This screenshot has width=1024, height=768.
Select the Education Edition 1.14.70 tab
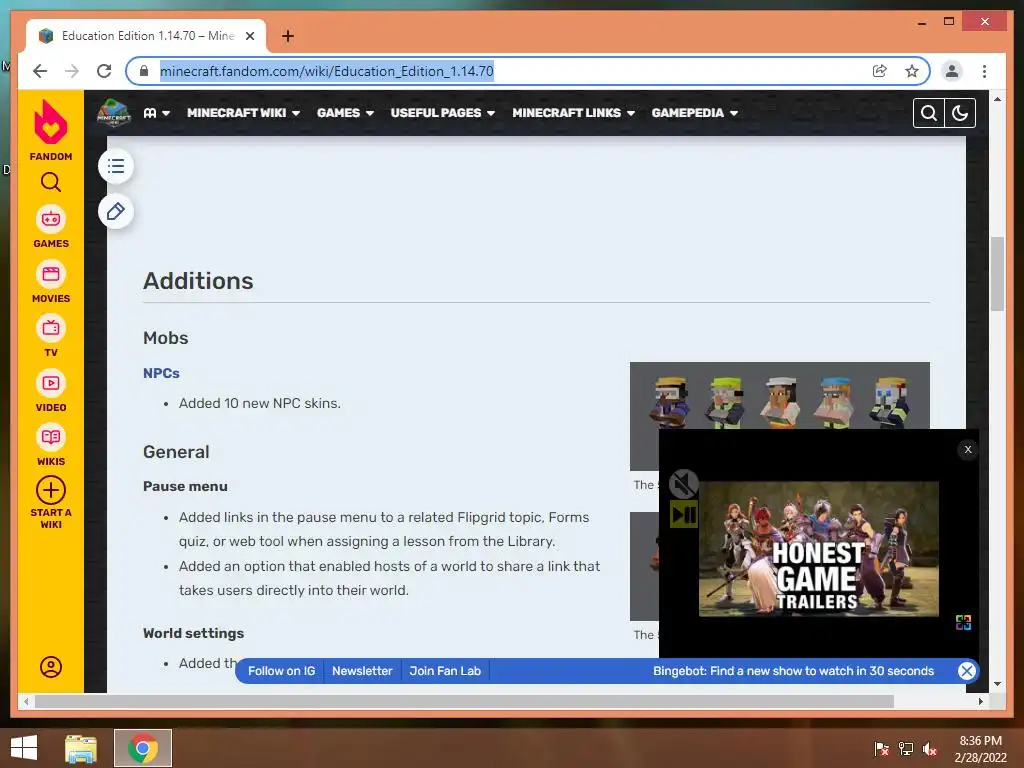click(146, 36)
